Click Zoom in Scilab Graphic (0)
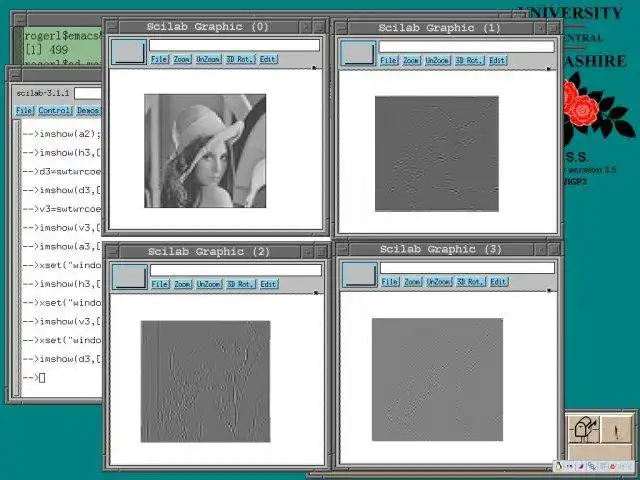 click(182, 59)
